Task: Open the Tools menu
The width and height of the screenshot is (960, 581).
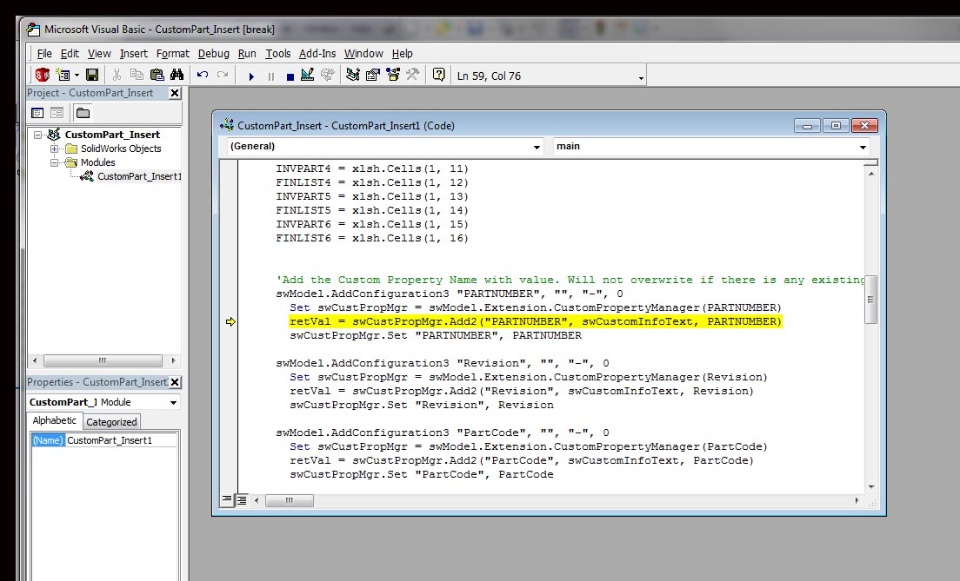Action: 278,54
